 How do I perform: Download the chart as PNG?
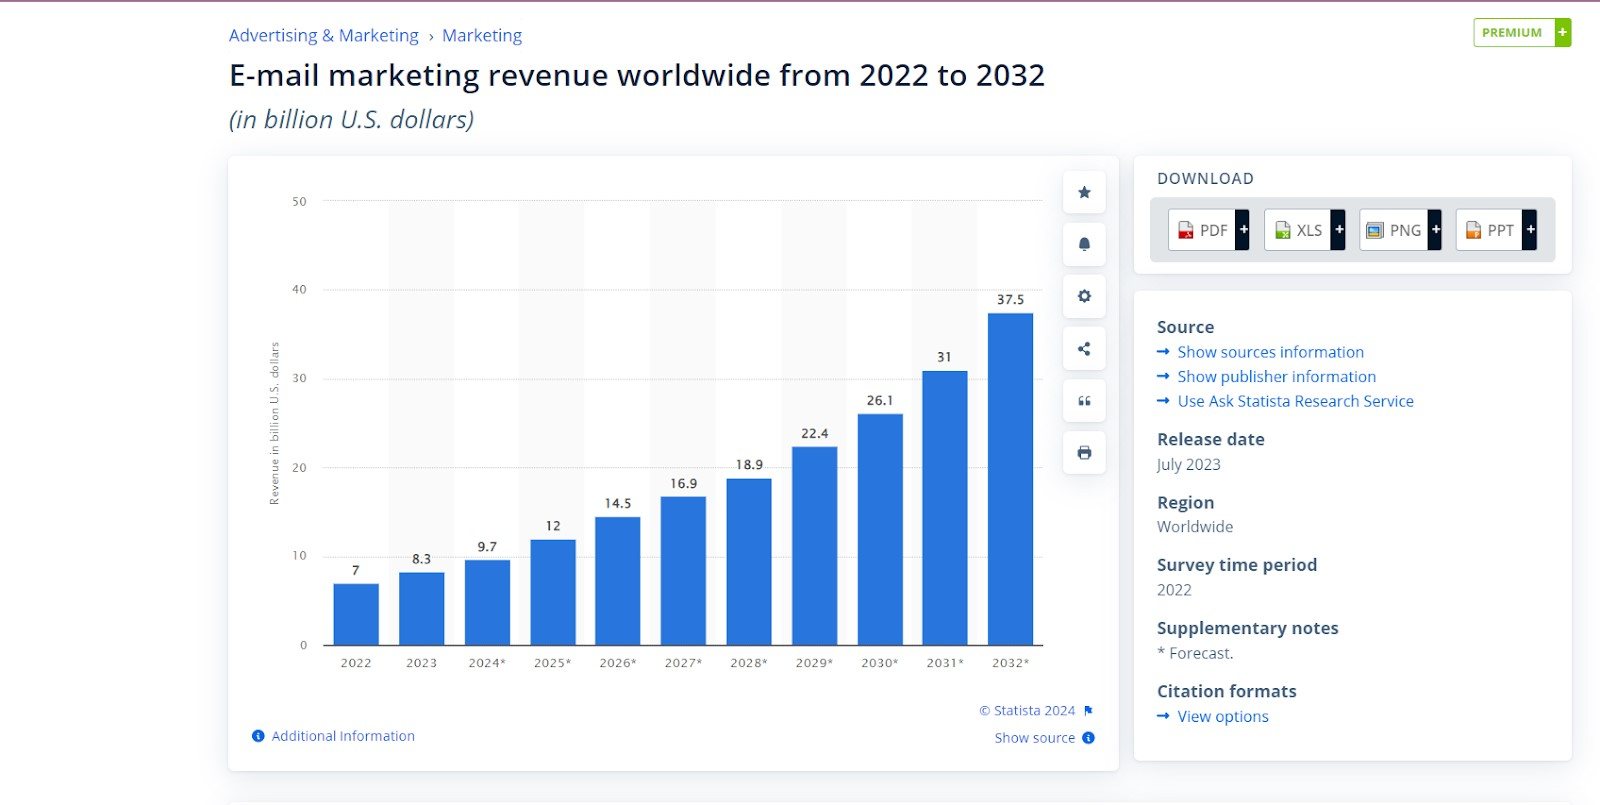tap(1400, 230)
